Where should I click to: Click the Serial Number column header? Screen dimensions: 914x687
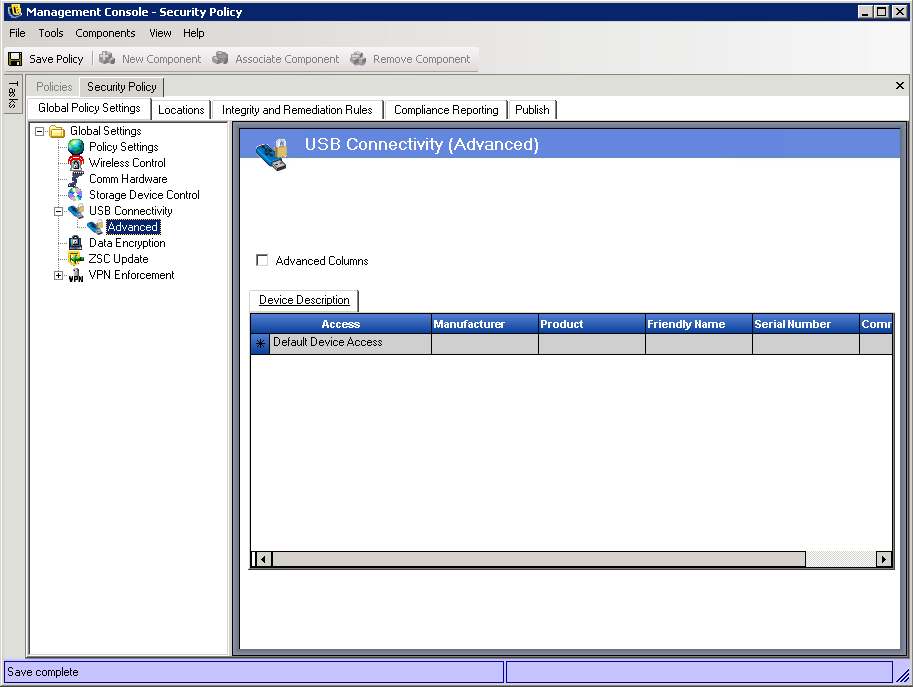pos(806,324)
